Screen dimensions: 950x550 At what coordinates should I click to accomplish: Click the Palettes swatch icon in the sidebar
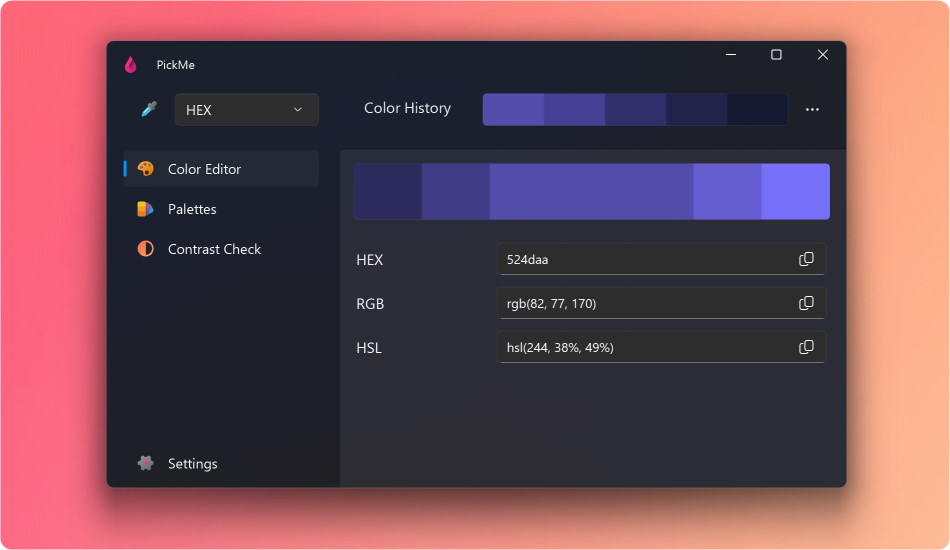146,209
